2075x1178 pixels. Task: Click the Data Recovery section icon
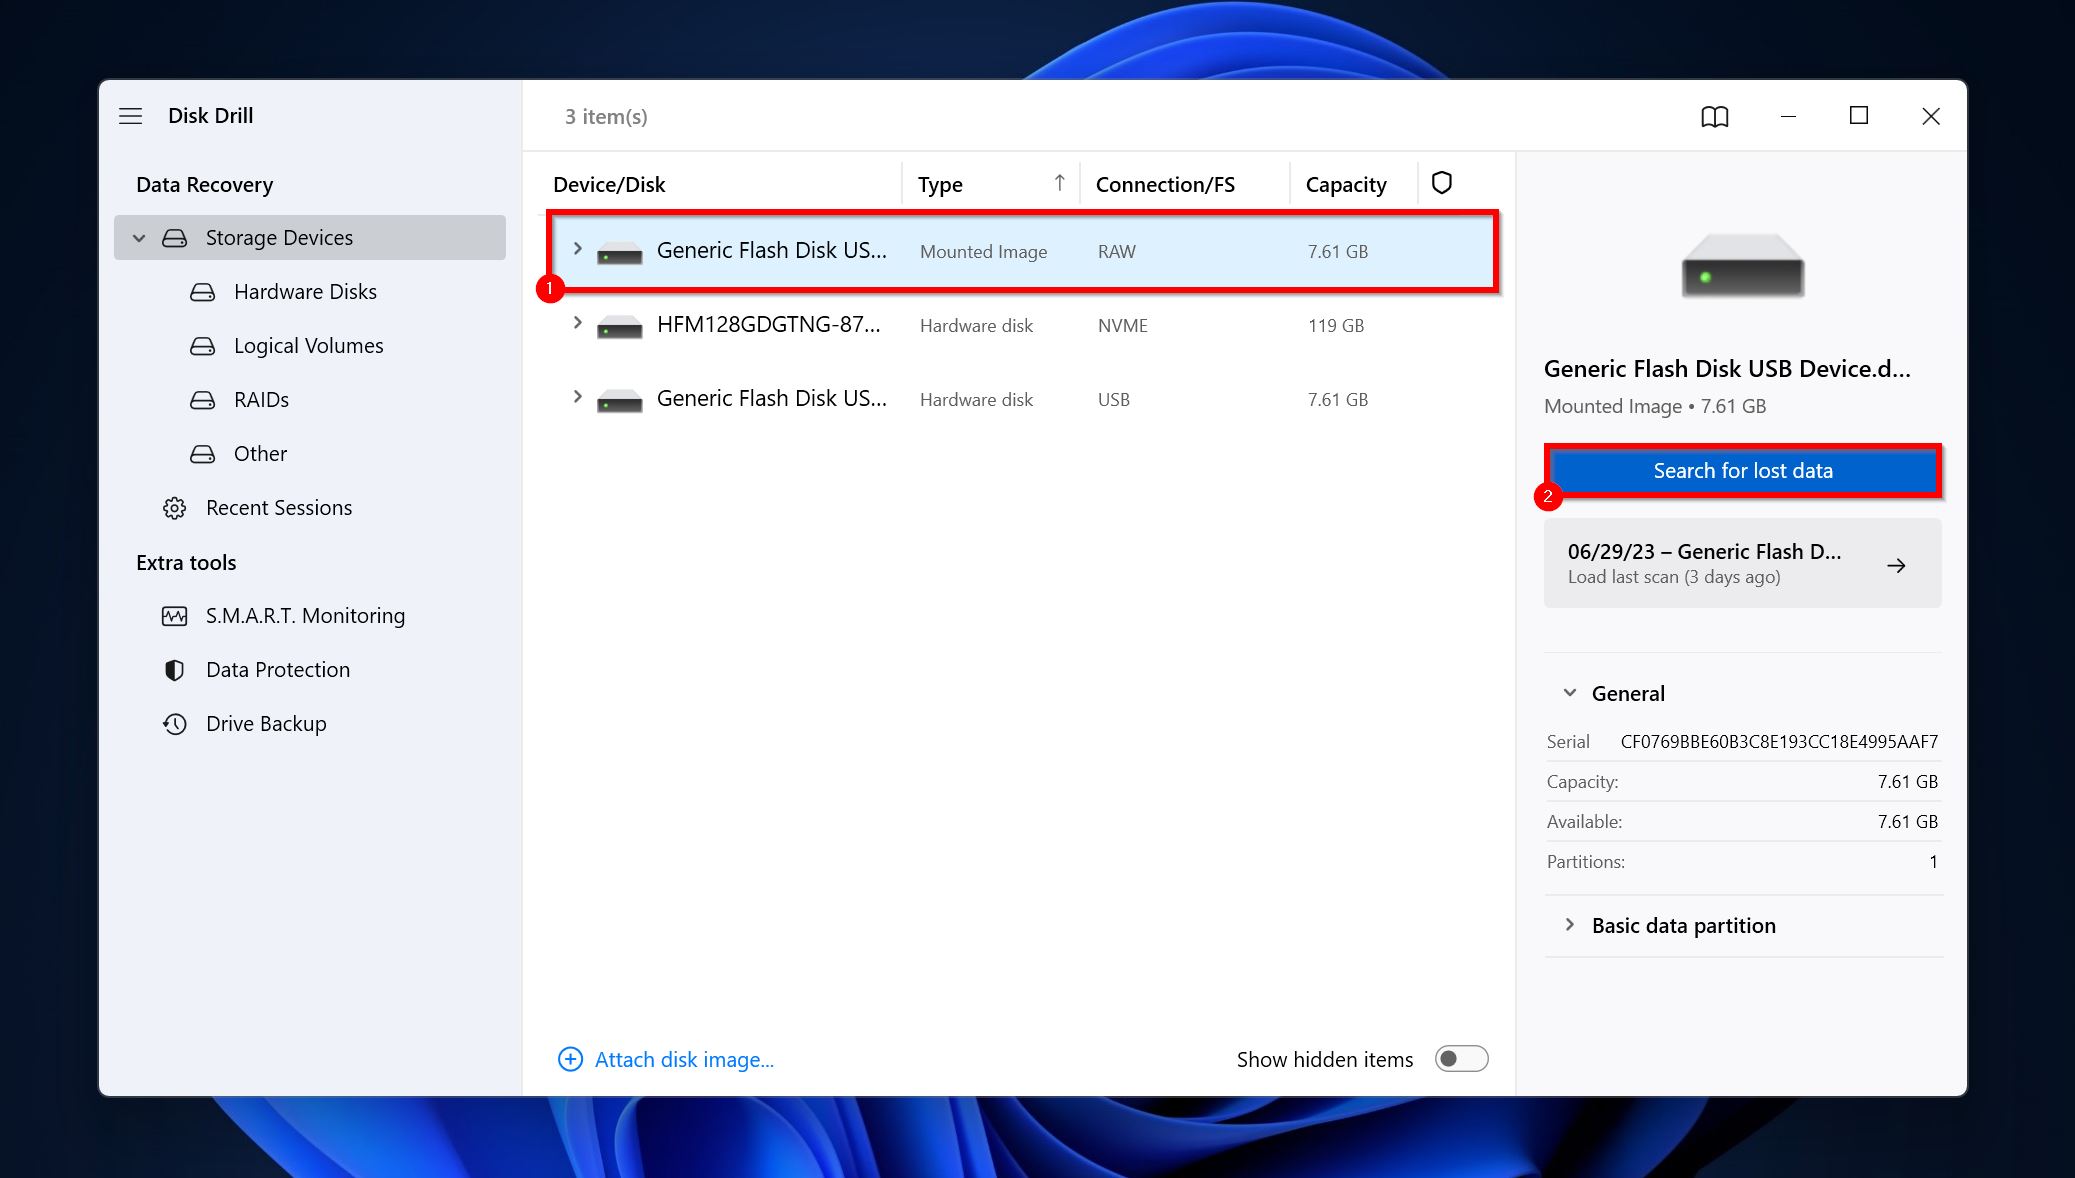[205, 182]
